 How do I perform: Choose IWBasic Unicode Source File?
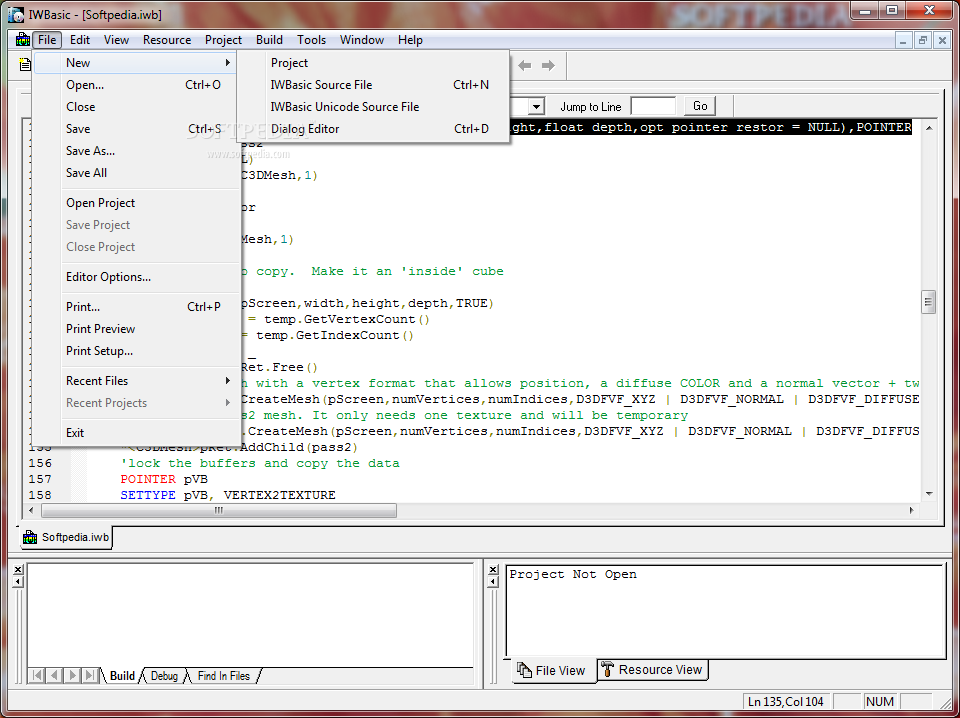pyautogui.click(x=373, y=107)
